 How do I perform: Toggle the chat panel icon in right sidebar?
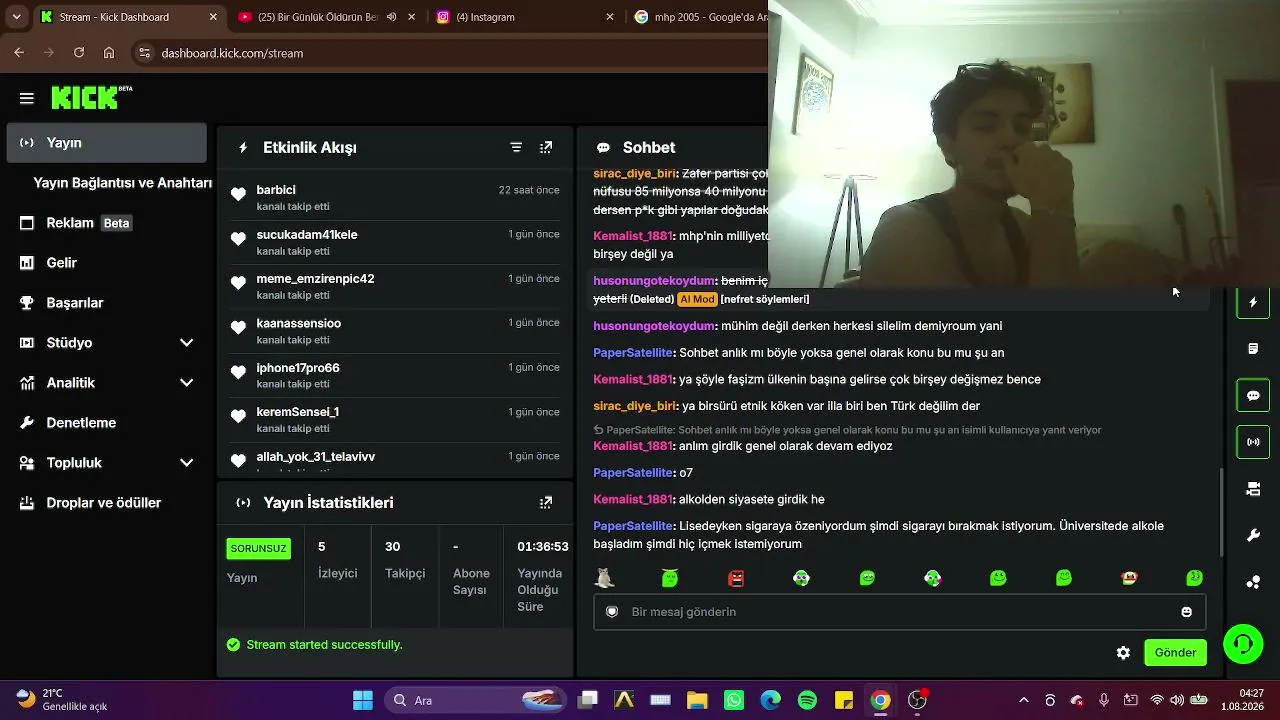coord(1253,395)
